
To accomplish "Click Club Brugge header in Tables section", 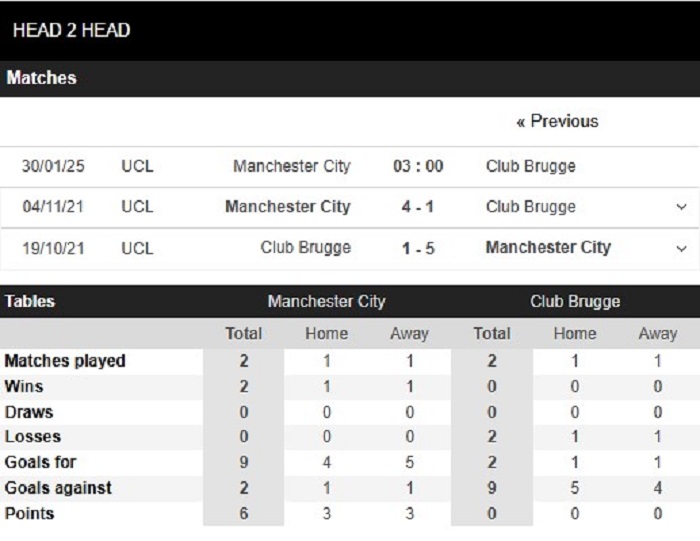I will (575, 301).
